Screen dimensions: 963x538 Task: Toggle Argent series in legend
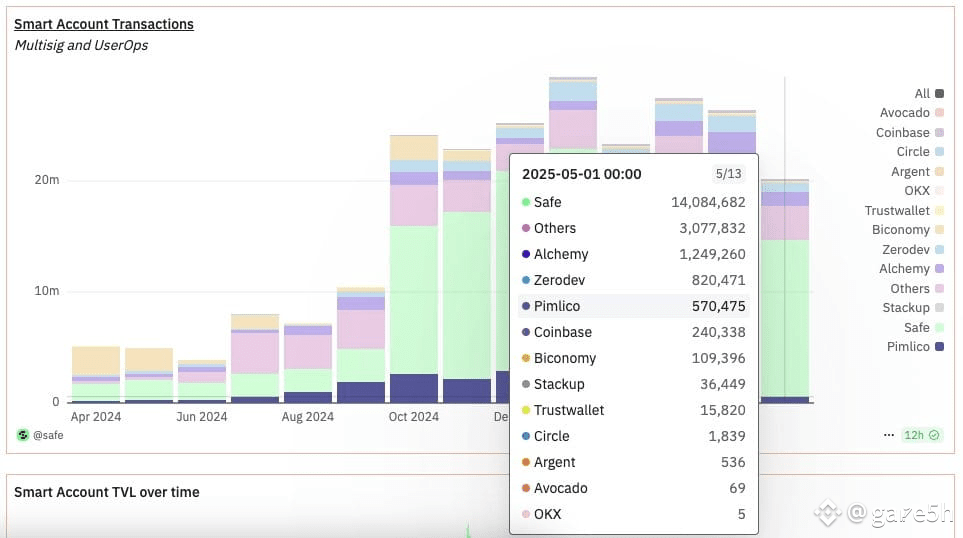[x=917, y=171]
